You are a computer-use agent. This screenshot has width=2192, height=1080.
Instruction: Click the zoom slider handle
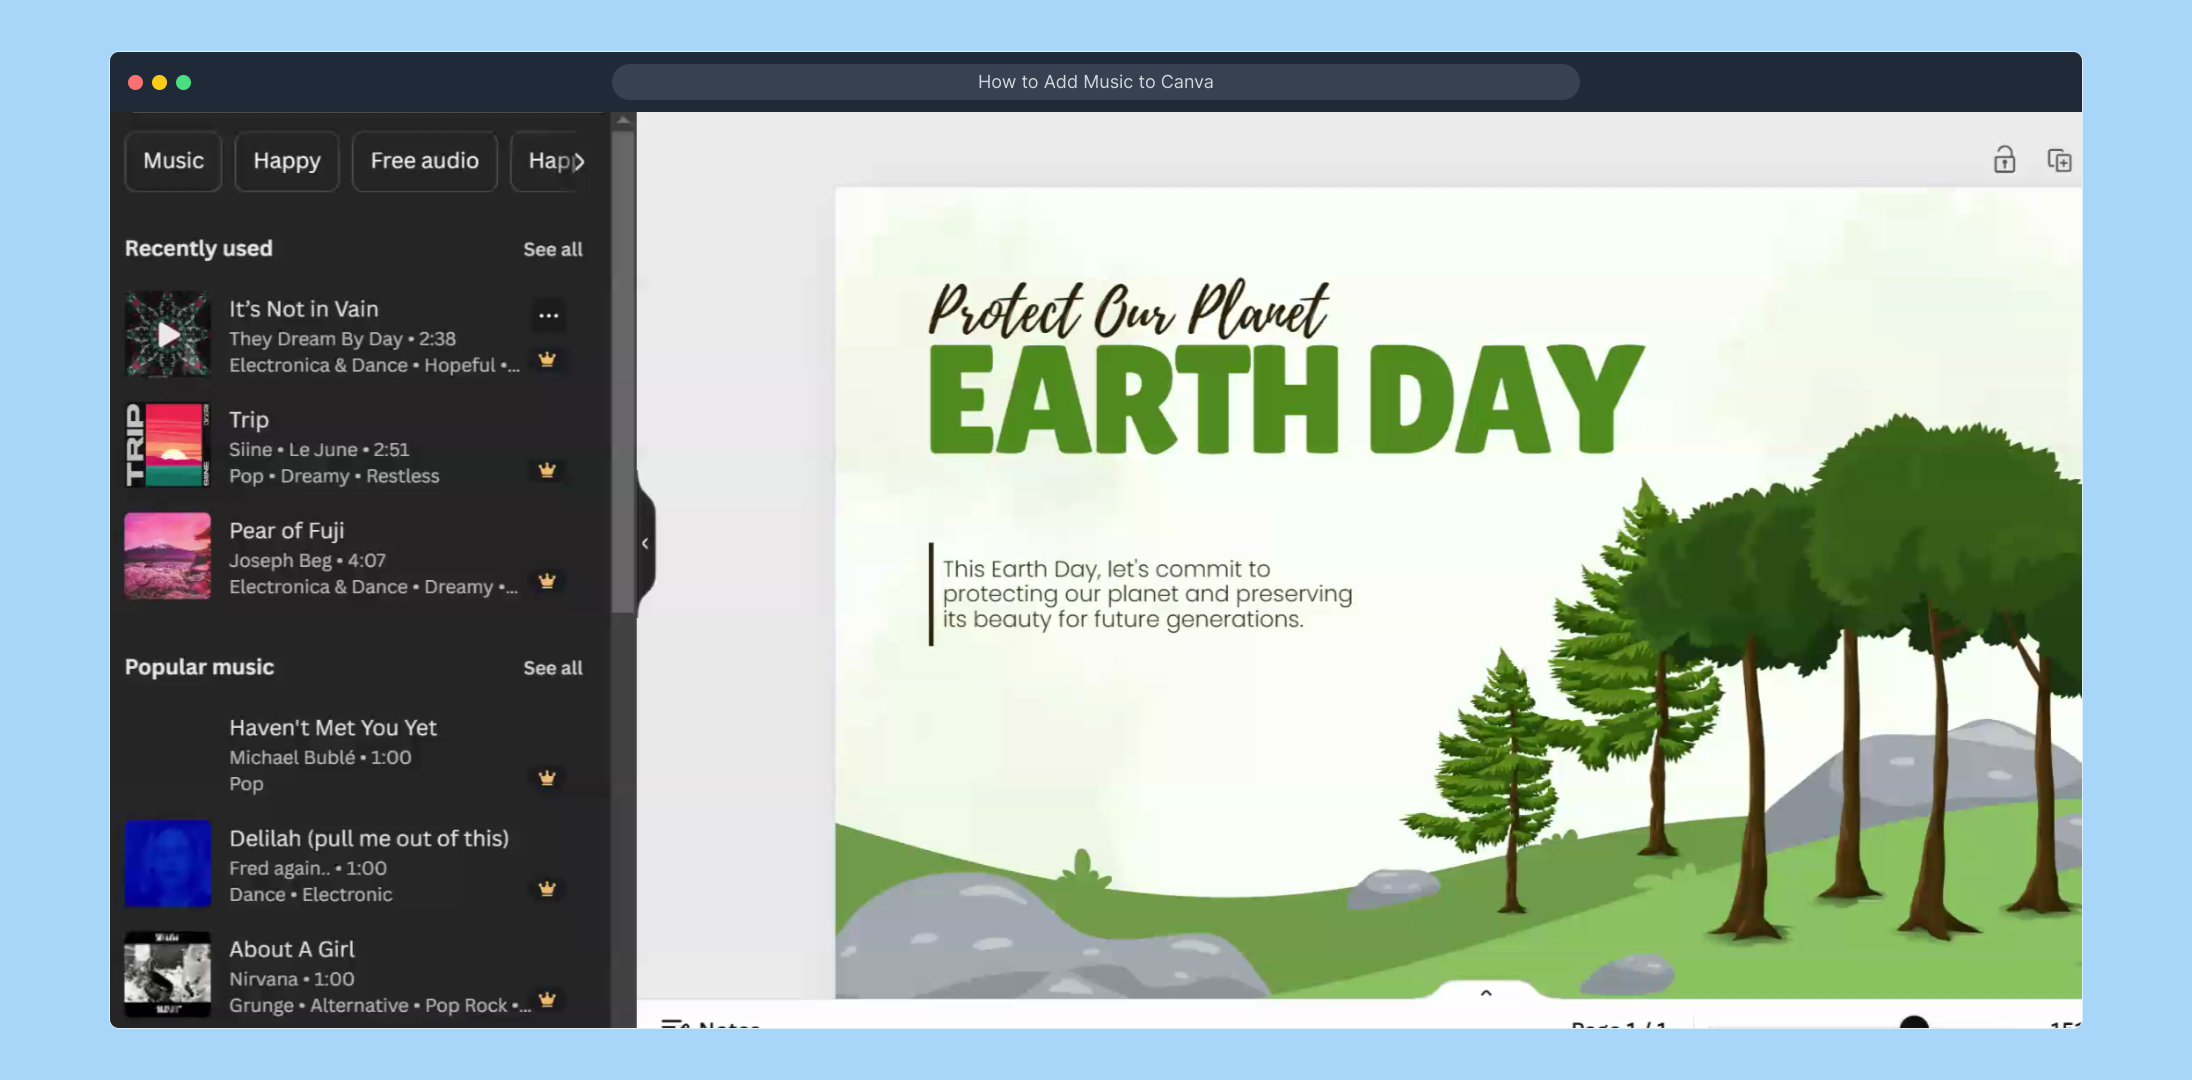click(1913, 1022)
